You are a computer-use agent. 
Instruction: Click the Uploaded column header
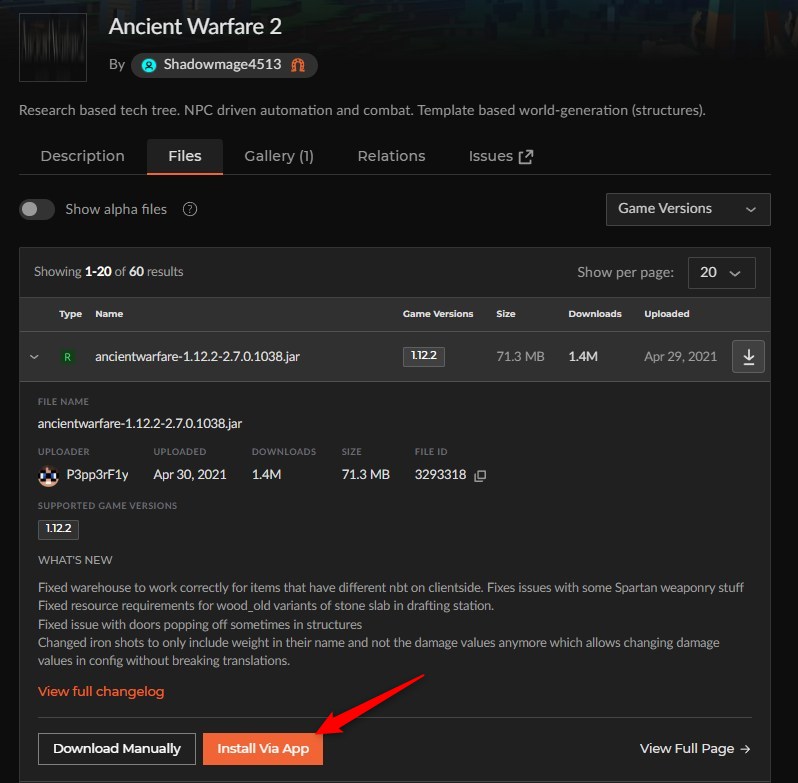click(667, 314)
